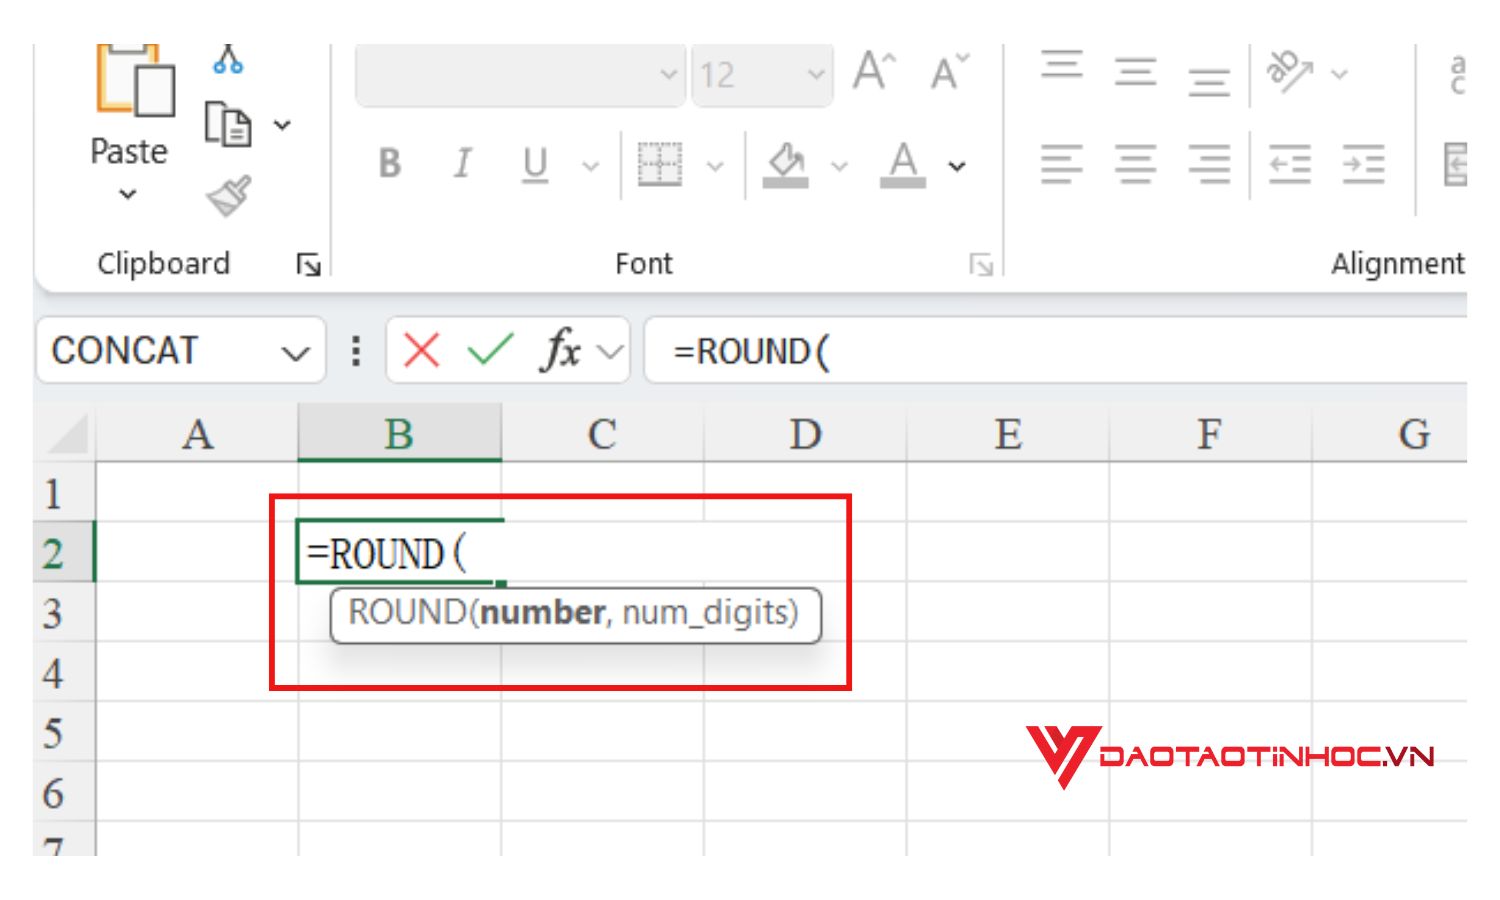Decrease font size with smaller A
1500x900 pixels.
pos(949,72)
